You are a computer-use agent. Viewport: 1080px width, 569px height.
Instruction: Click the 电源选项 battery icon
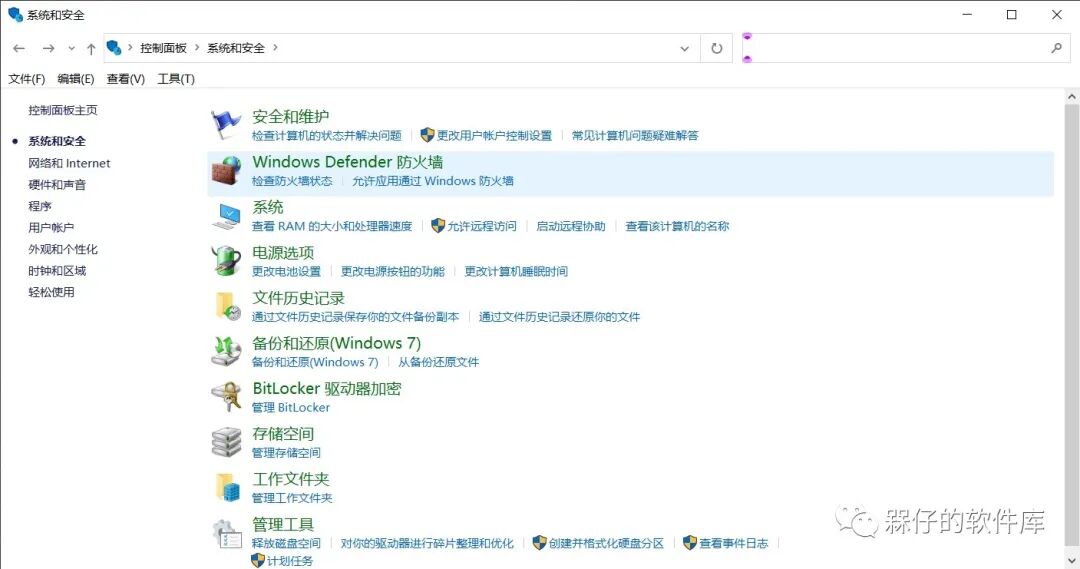(226, 261)
